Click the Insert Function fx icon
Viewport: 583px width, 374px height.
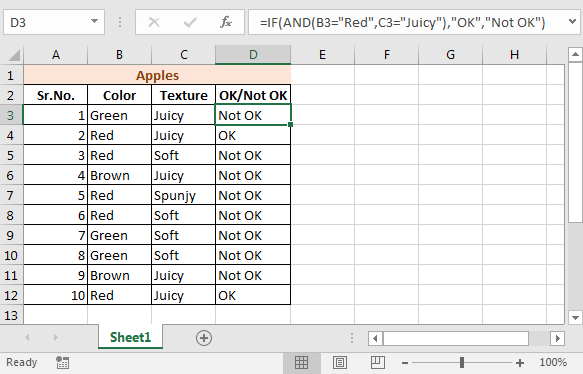point(226,22)
